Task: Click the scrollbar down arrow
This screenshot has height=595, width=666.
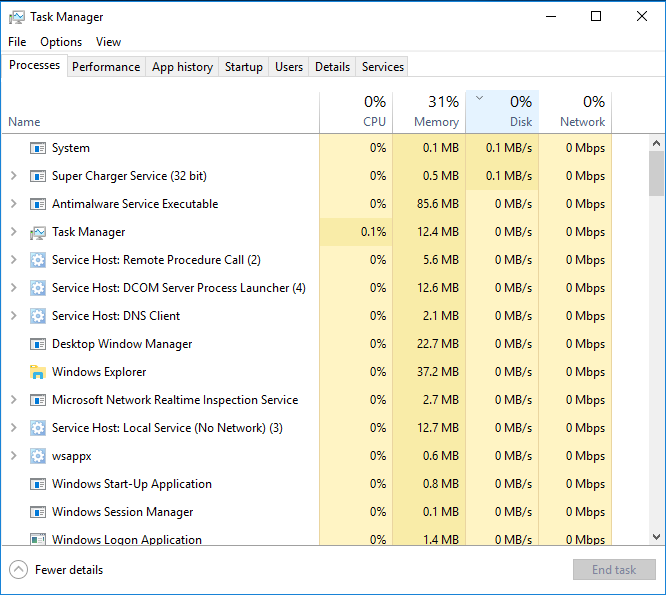Action: coord(657,536)
